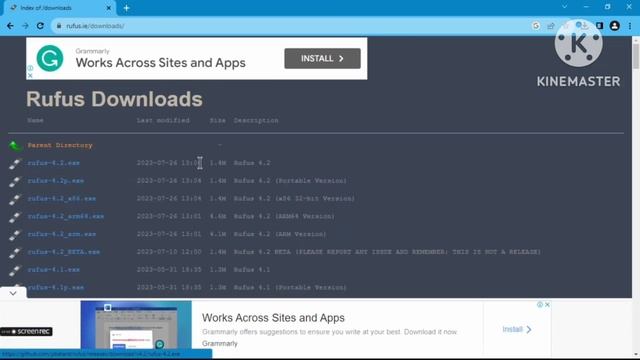Sort listing by Size column
The width and height of the screenshot is (640, 360).
[x=218, y=120]
